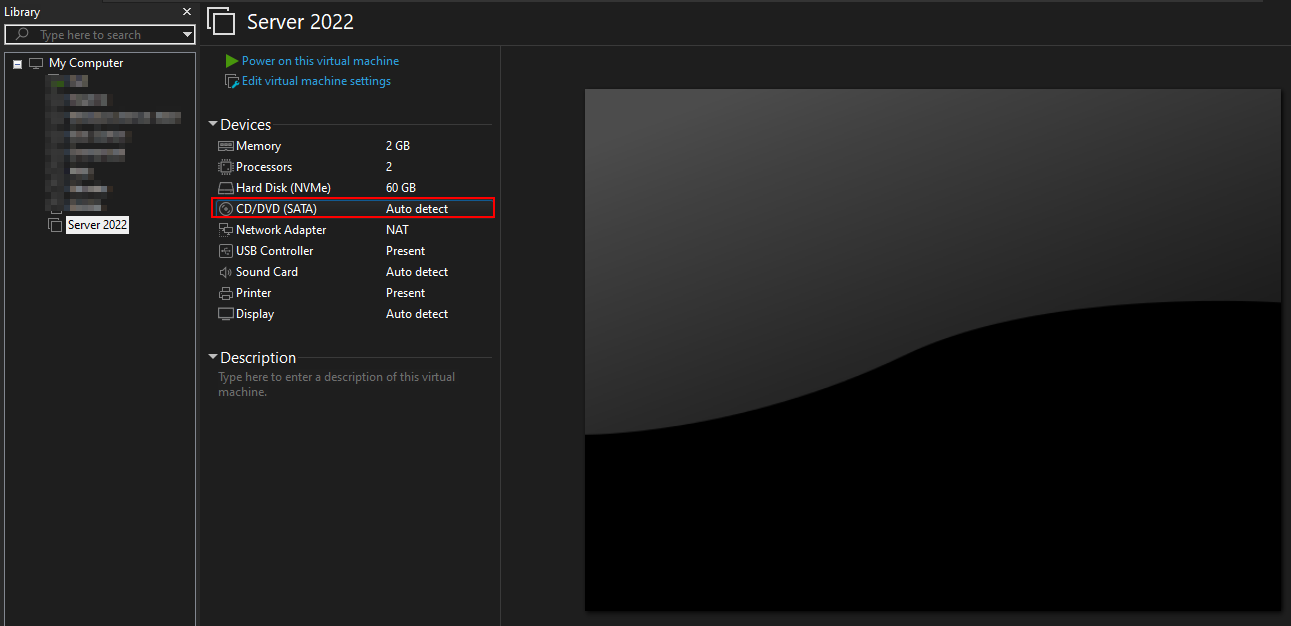Screen dimensions: 1291x626
Task: Click the Memory device icon
Action: click(x=226, y=146)
